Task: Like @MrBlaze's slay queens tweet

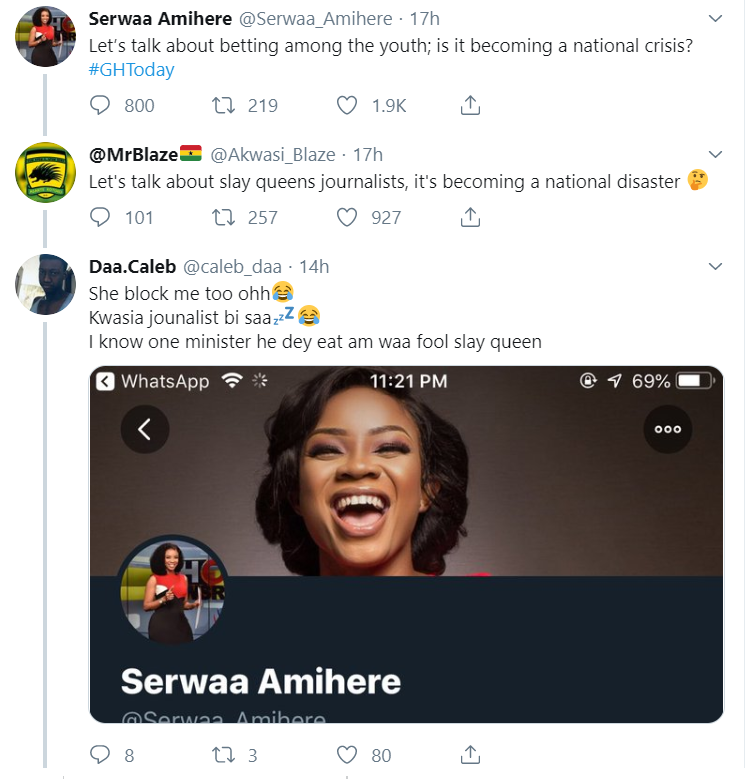Action: pyautogui.click(x=347, y=217)
